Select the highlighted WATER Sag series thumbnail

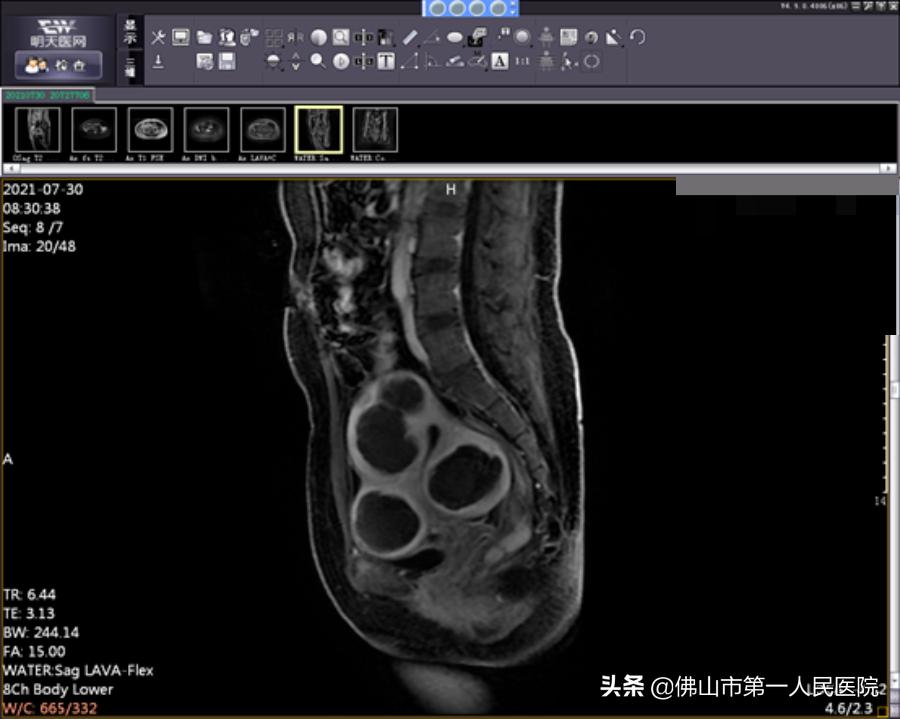[319, 130]
